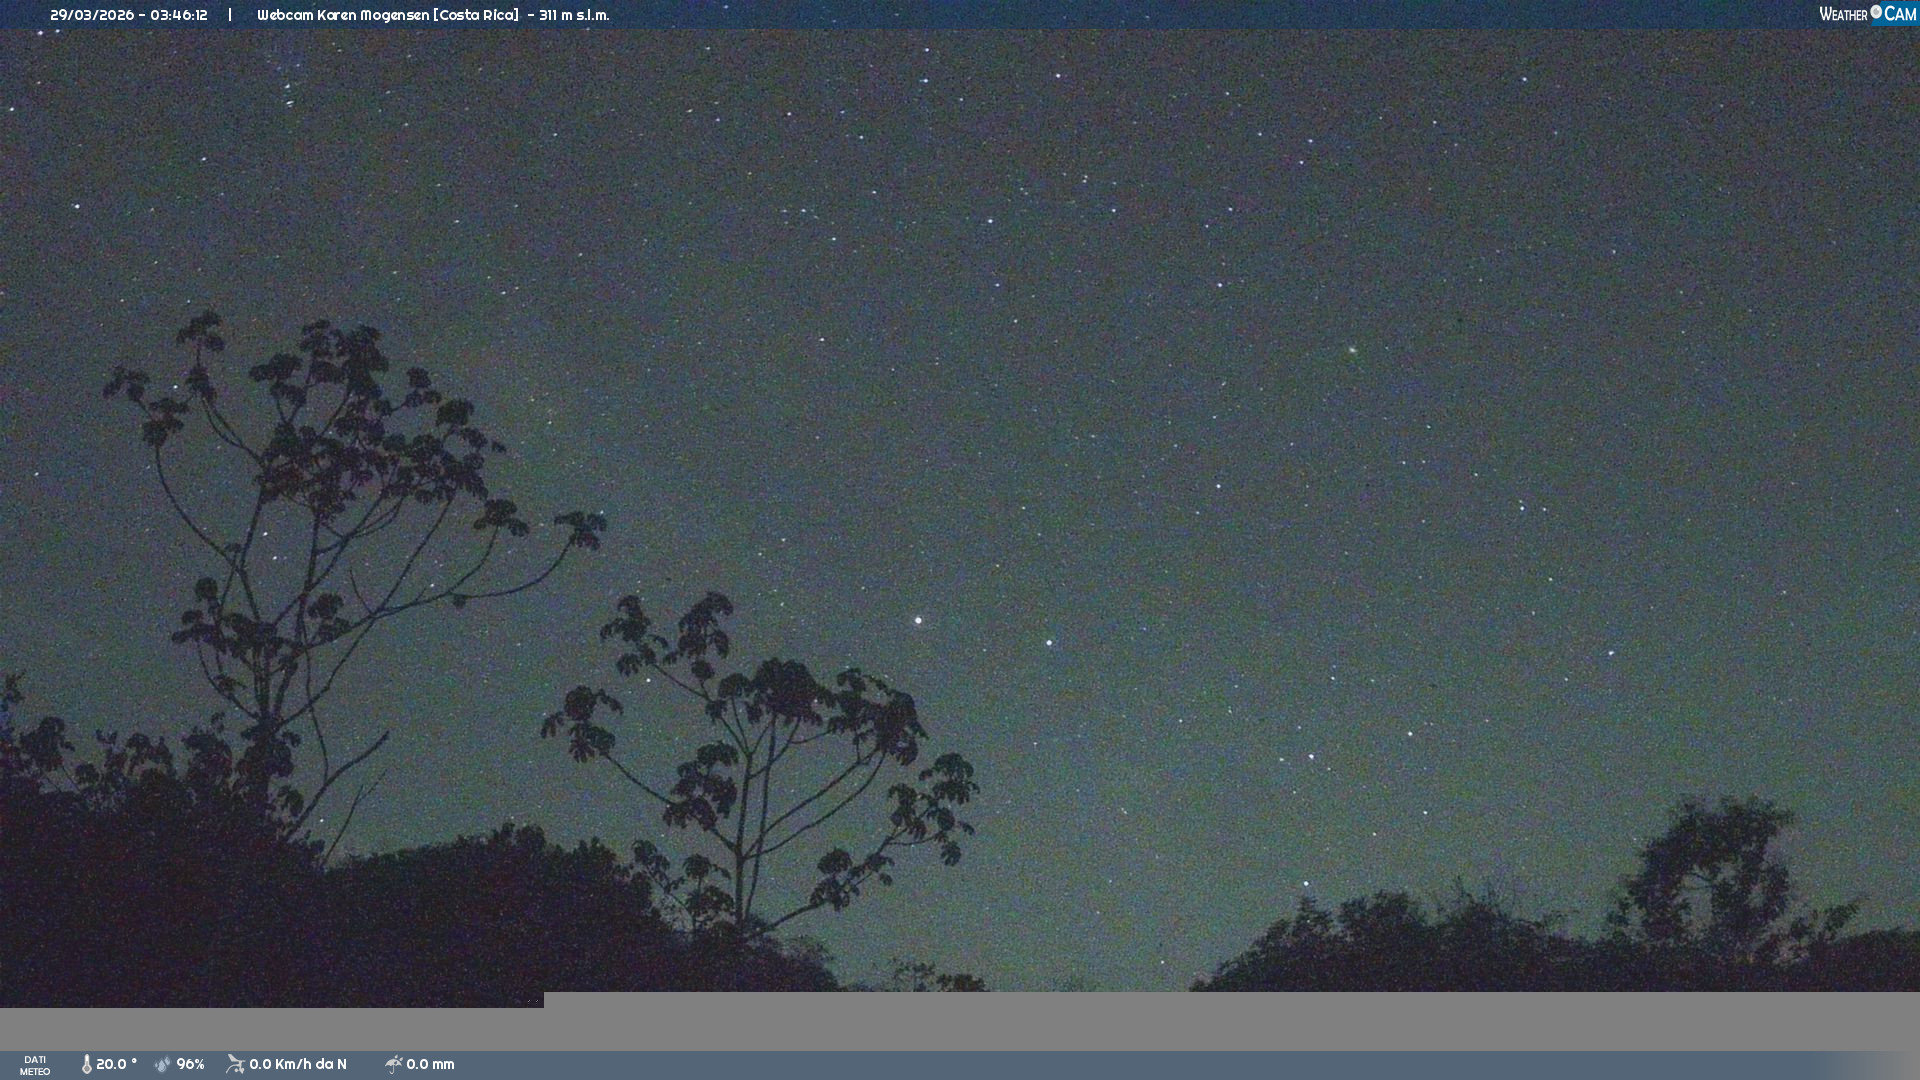Click the camera lens in WeatherCam logo
The image size is (1920, 1080).
point(1876,12)
